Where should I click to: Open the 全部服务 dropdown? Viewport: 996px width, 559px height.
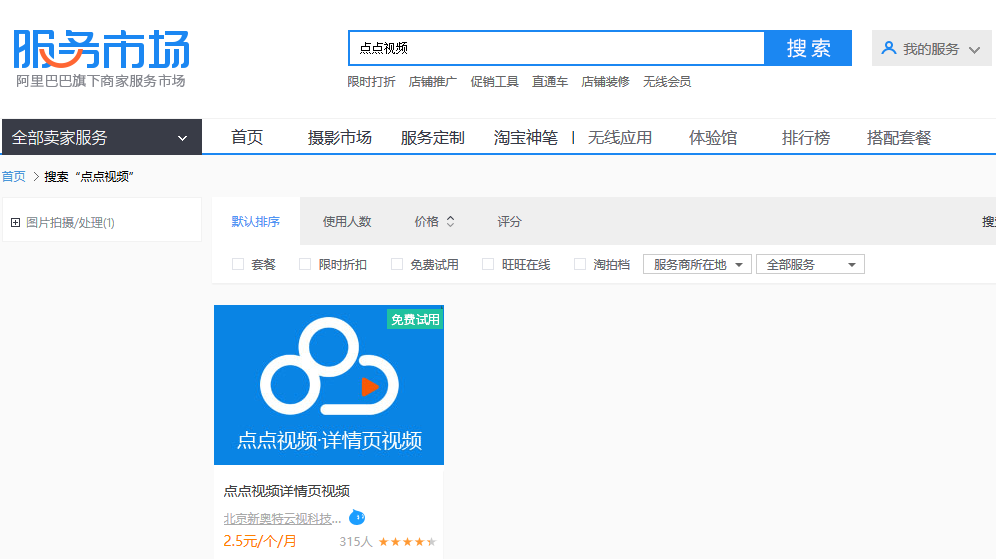pos(811,264)
